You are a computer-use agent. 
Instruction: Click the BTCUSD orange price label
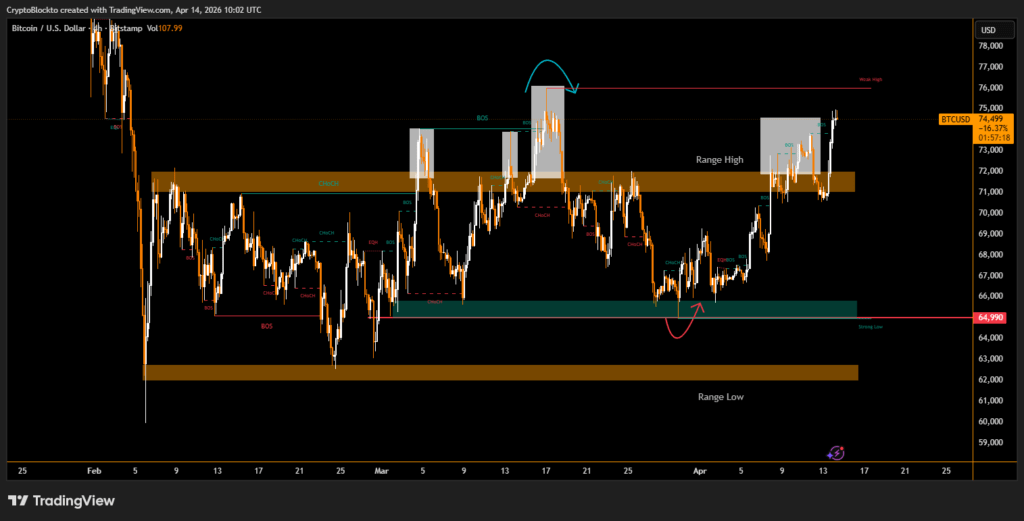click(956, 119)
